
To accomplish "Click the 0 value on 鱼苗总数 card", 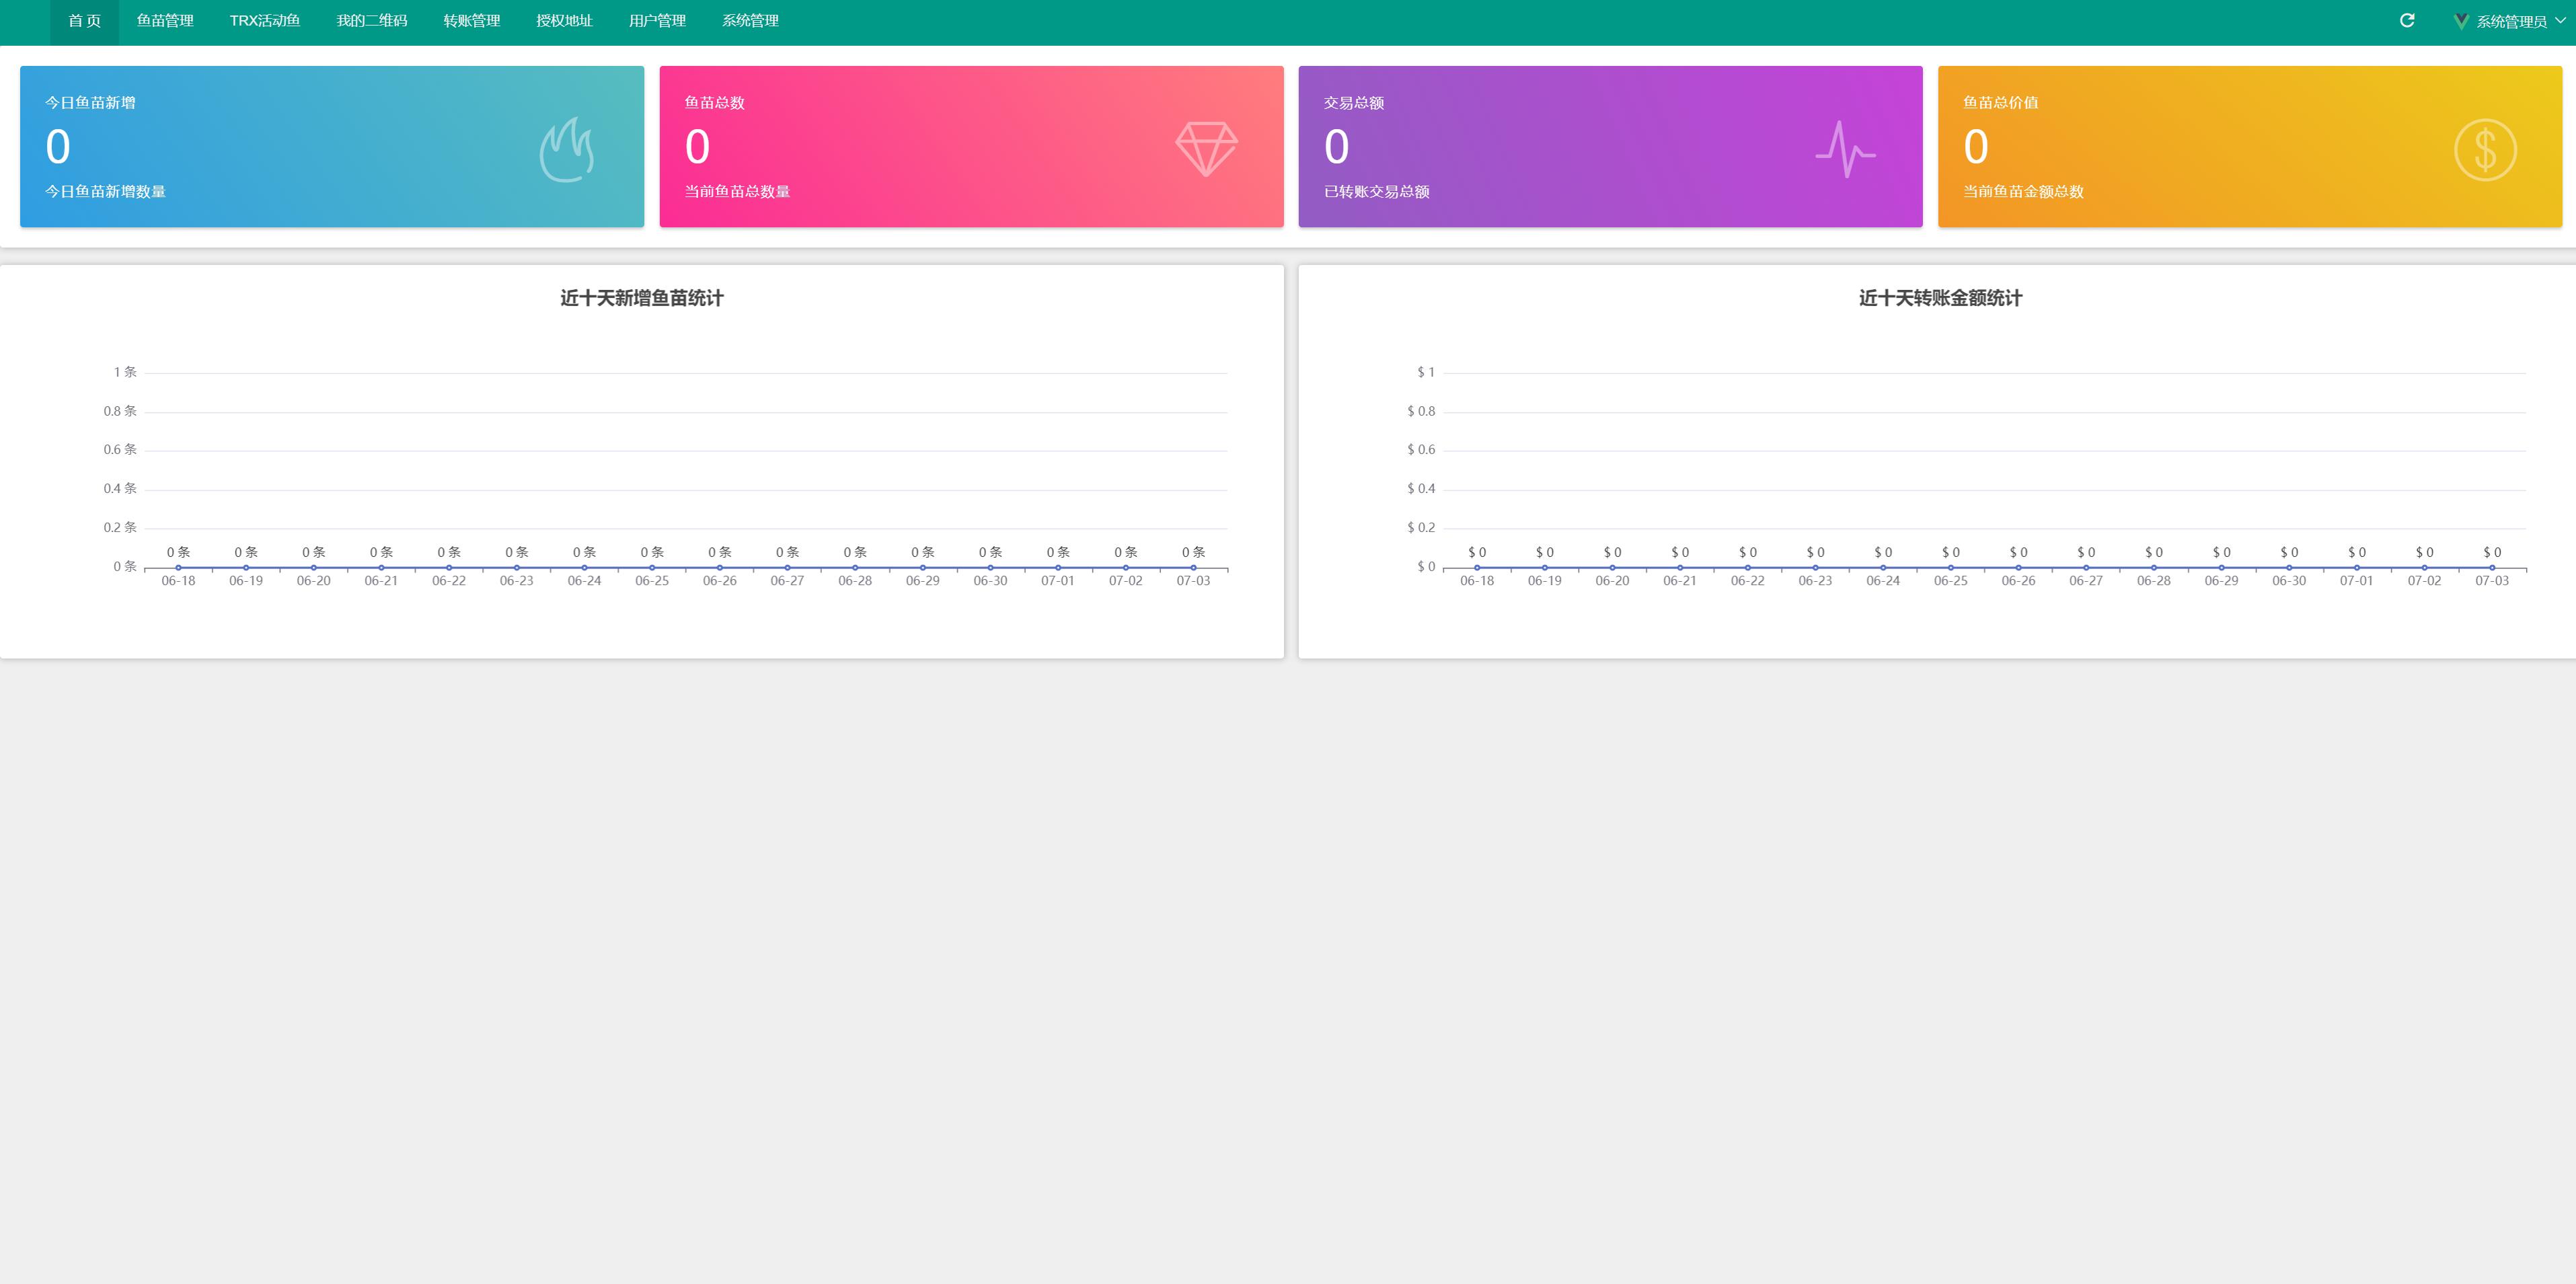I will tap(697, 147).
